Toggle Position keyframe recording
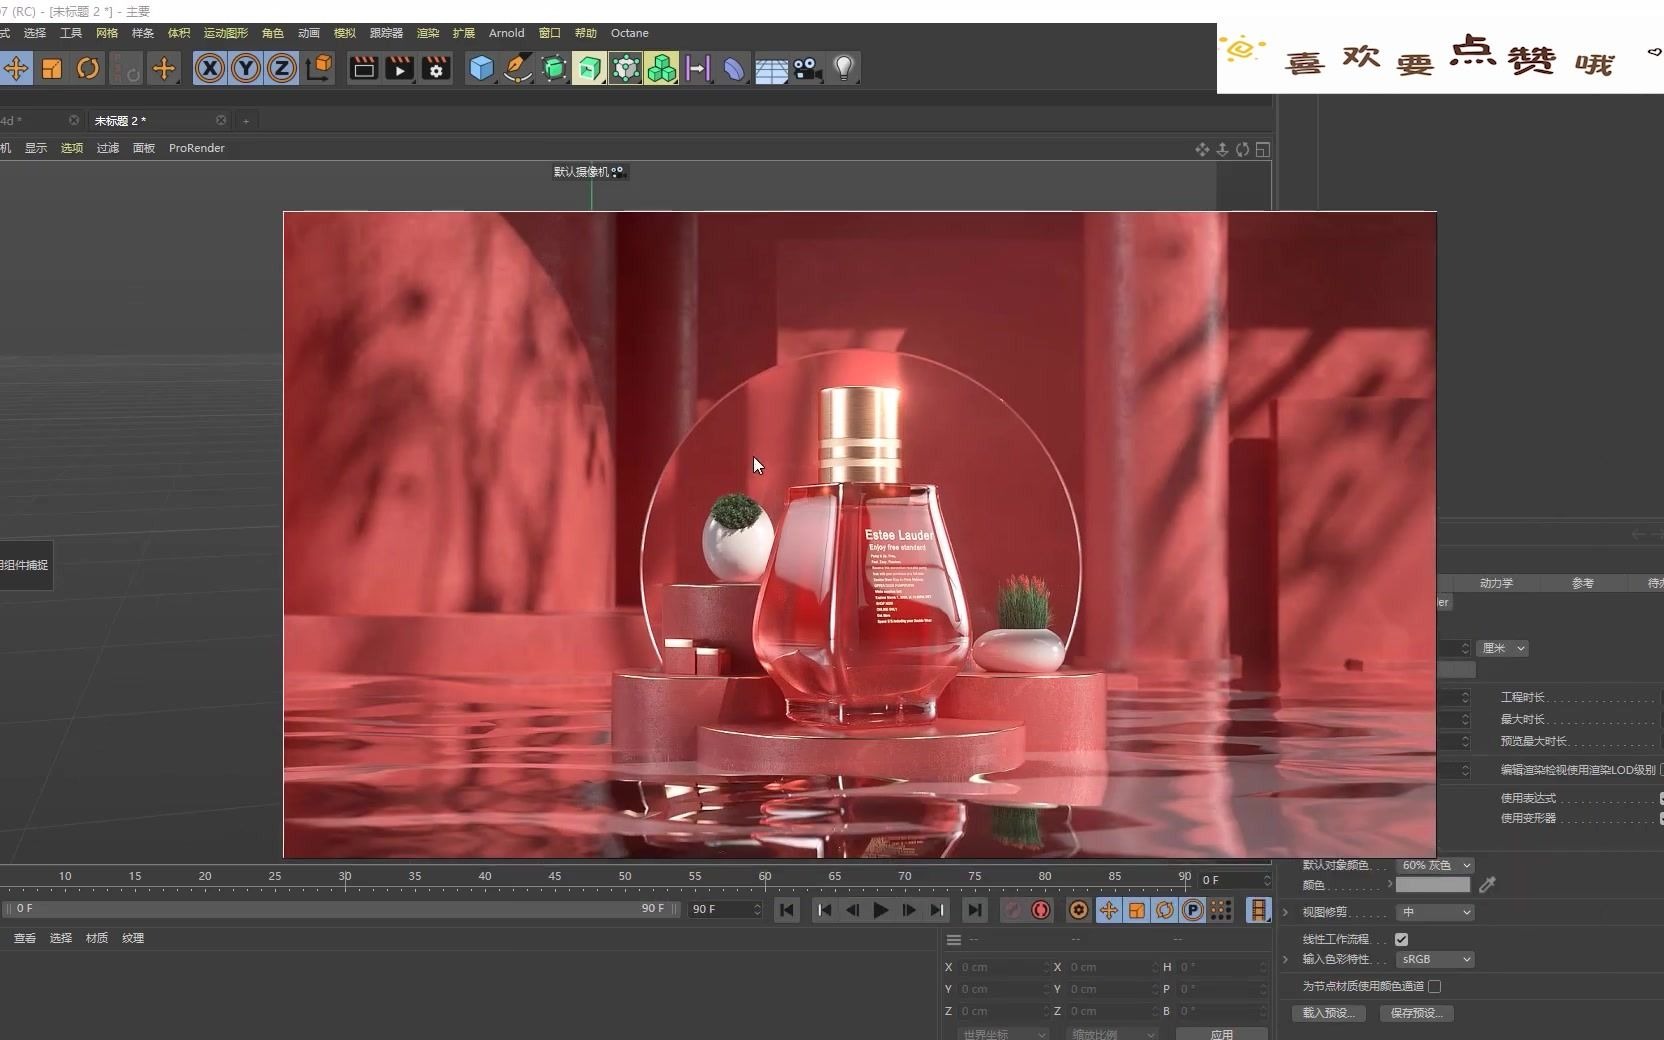The width and height of the screenshot is (1664, 1040). tap(1108, 910)
